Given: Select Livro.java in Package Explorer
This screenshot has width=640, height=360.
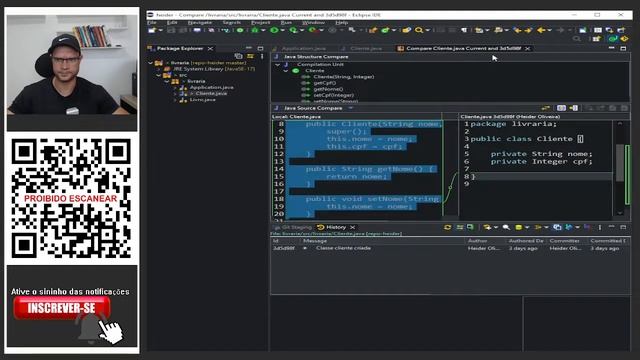Looking at the screenshot, I should [x=202, y=100].
